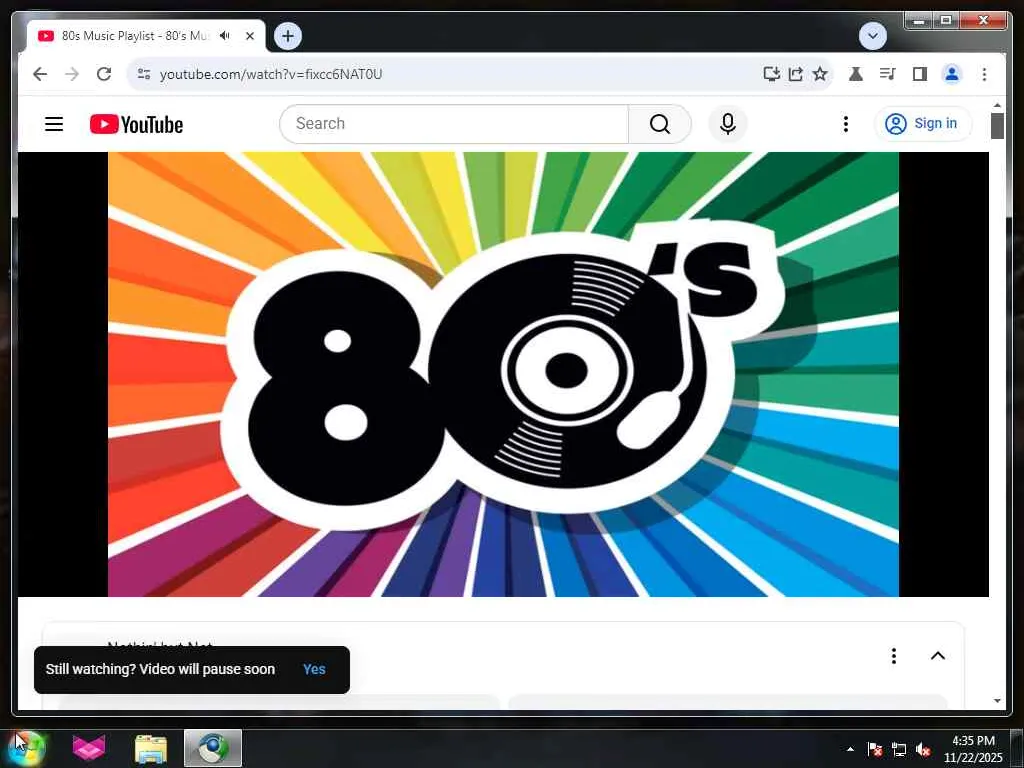Sign in to YouTube
Image resolution: width=1024 pixels, height=768 pixels.
click(x=922, y=123)
